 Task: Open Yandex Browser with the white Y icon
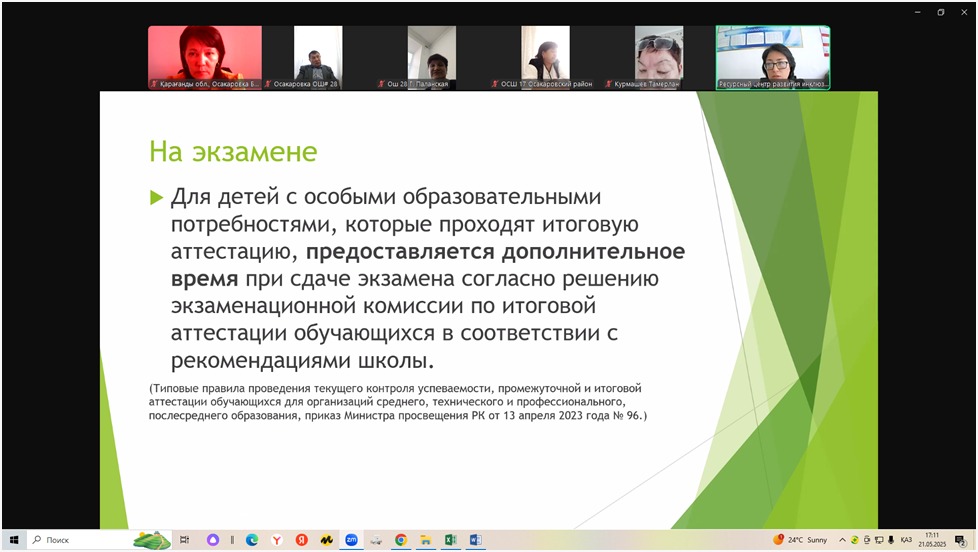coord(277,540)
